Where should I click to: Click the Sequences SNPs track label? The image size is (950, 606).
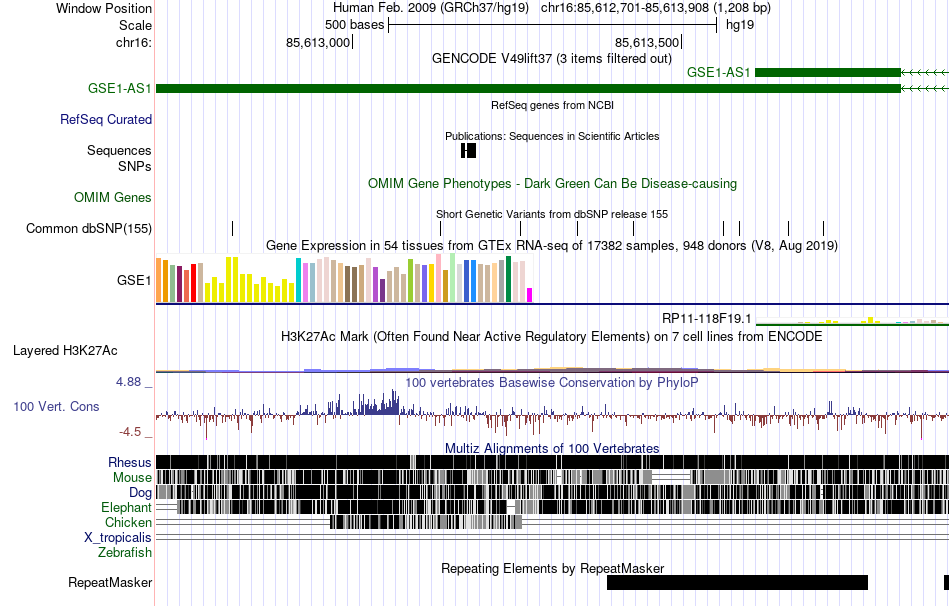[119, 158]
